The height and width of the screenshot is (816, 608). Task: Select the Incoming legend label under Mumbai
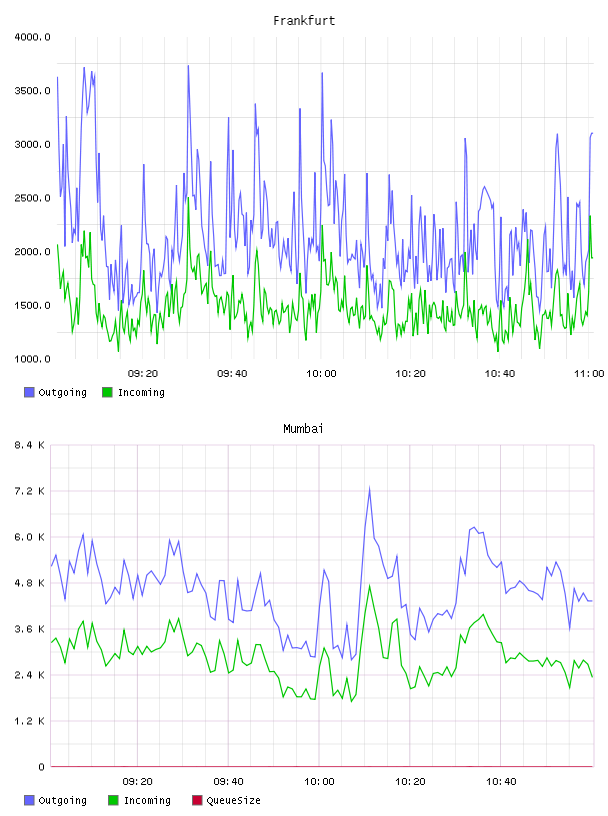(x=147, y=801)
